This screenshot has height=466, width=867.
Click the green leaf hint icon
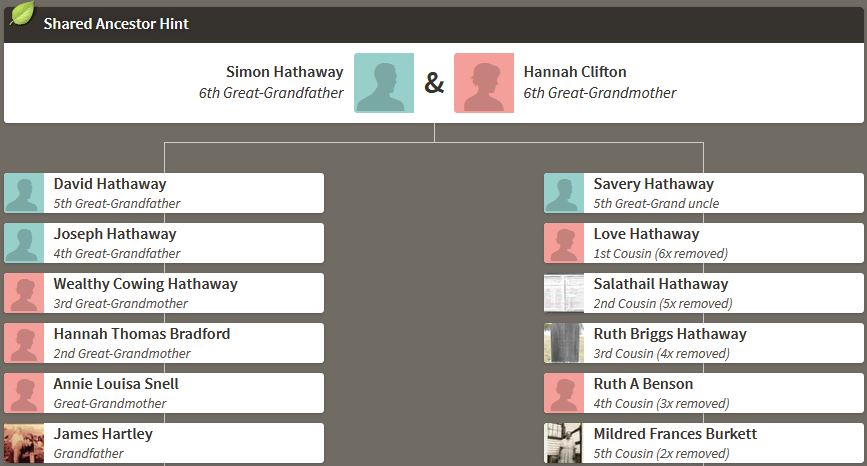(x=22, y=15)
